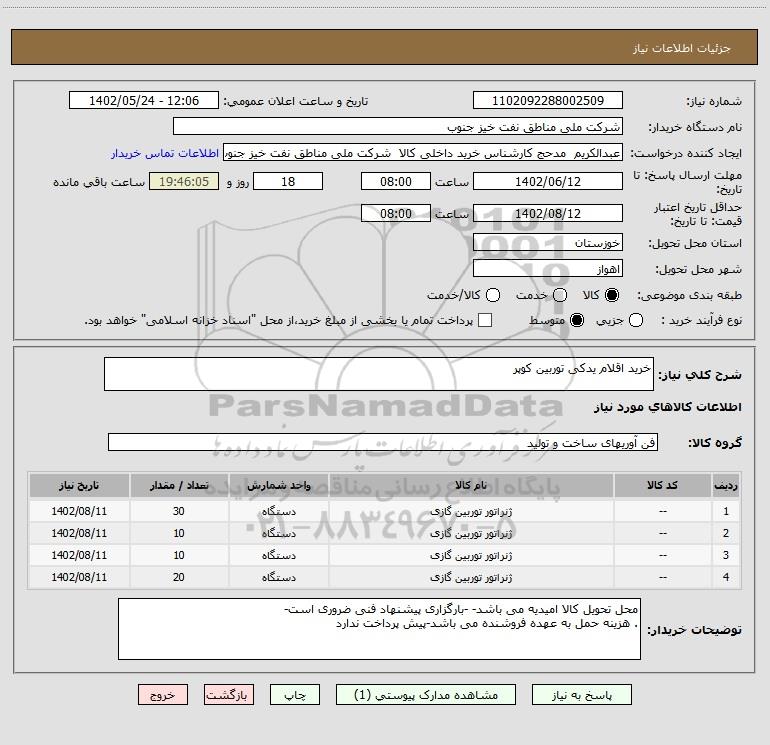
Task: Click the price validity date 1402/08/12
Action: click(x=548, y=213)
